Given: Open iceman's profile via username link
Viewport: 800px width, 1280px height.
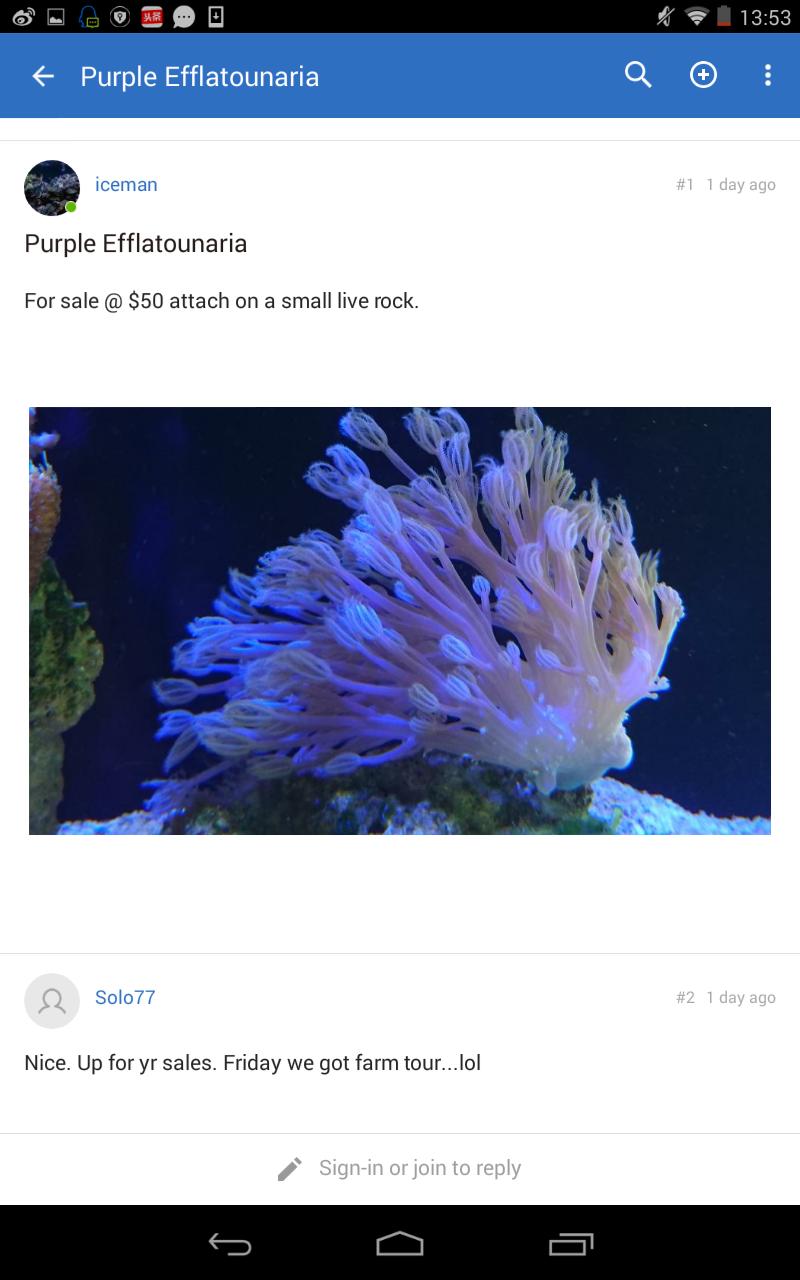Looking at the screenshot, I should click(126, 184).
